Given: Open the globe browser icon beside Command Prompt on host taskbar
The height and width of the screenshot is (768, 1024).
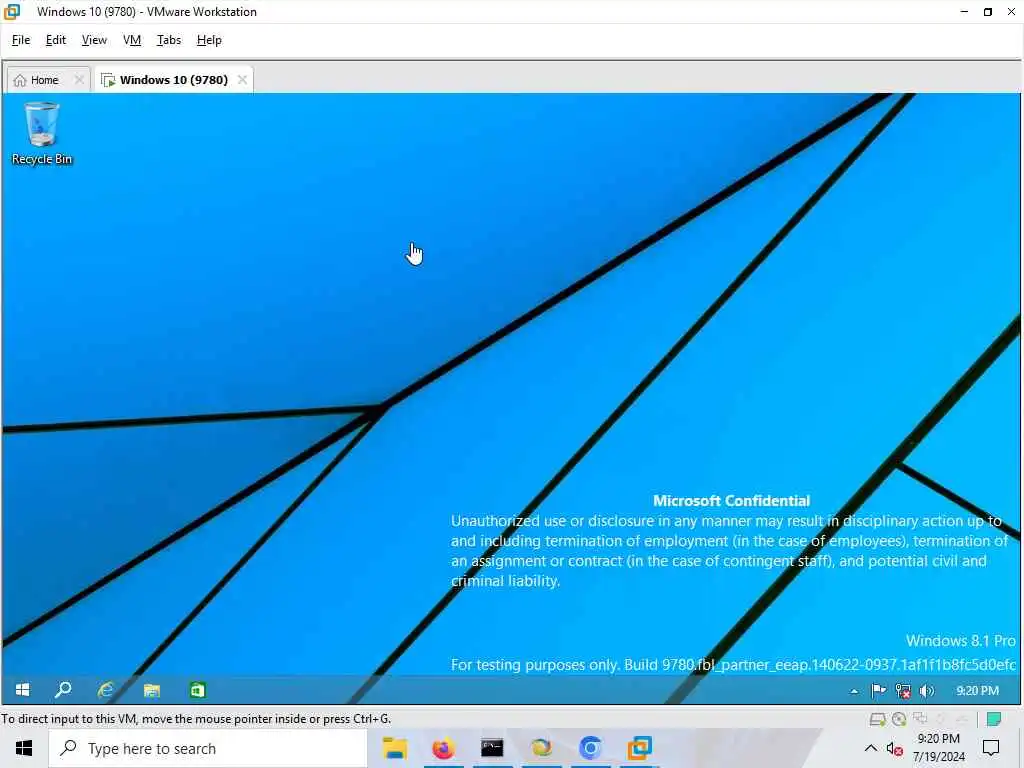Looking at the screenshot, I should [x=541, y=748].
